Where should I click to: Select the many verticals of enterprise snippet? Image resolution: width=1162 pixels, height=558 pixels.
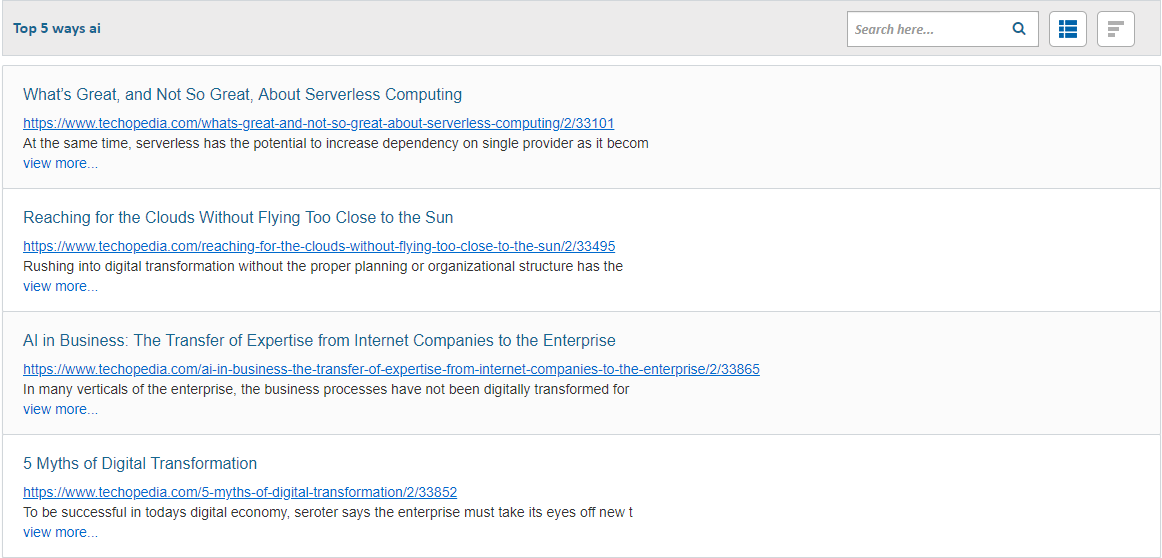pyautogui.click(x=326, y=389)
